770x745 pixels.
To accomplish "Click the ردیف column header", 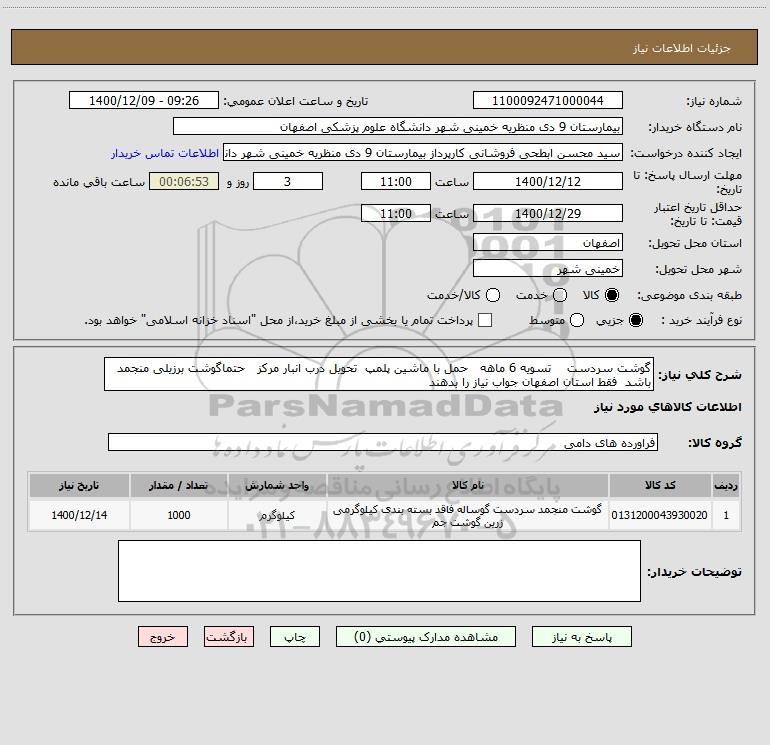I will tap(726, 485).
